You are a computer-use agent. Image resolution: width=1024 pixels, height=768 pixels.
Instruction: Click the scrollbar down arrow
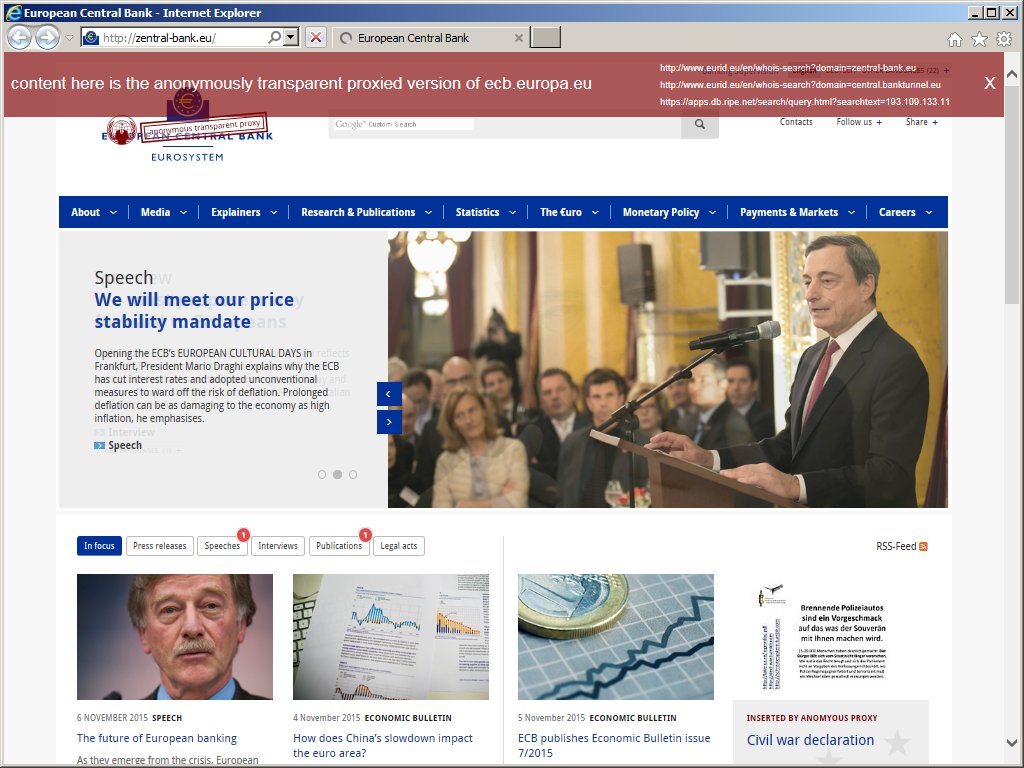[x=1012, y=743]
